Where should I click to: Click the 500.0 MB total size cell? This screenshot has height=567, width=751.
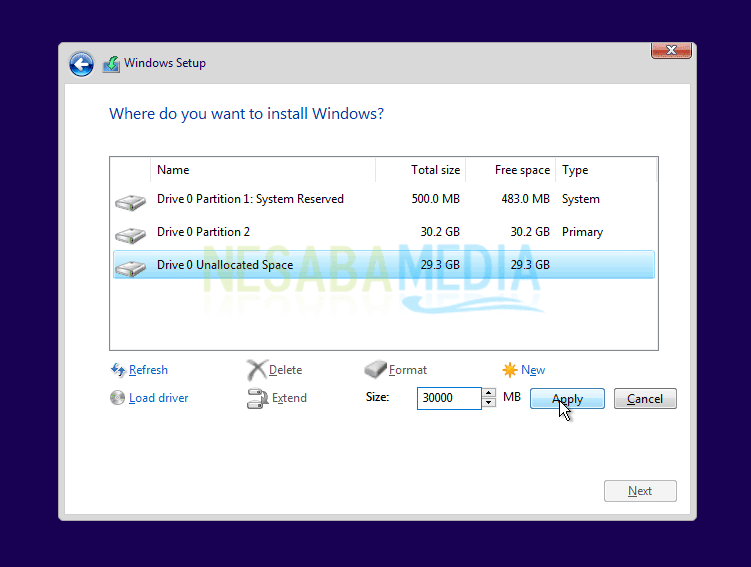(435, 199)
